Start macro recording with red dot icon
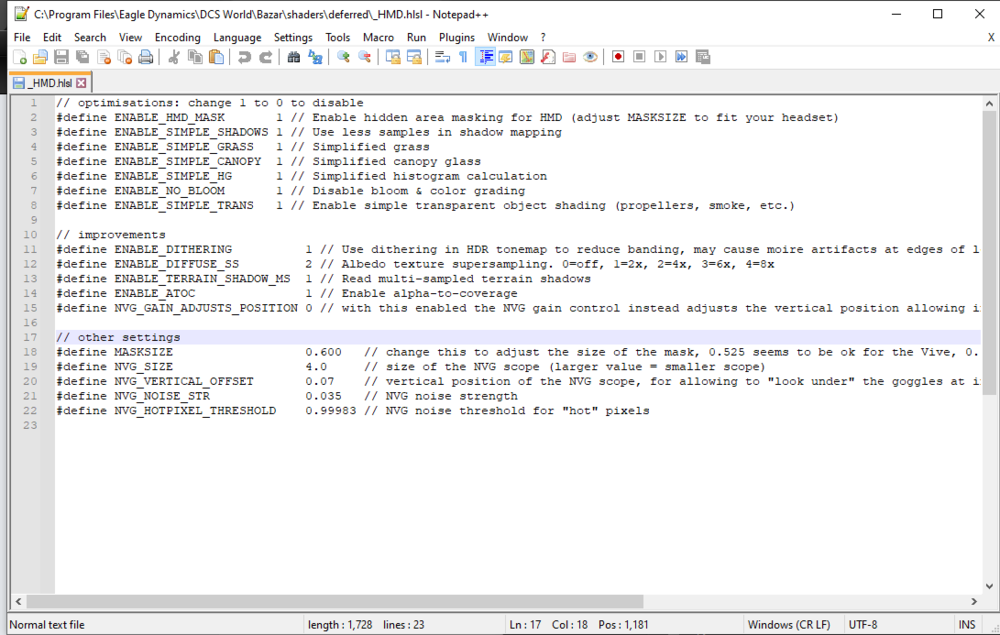 tap(617, 57)
